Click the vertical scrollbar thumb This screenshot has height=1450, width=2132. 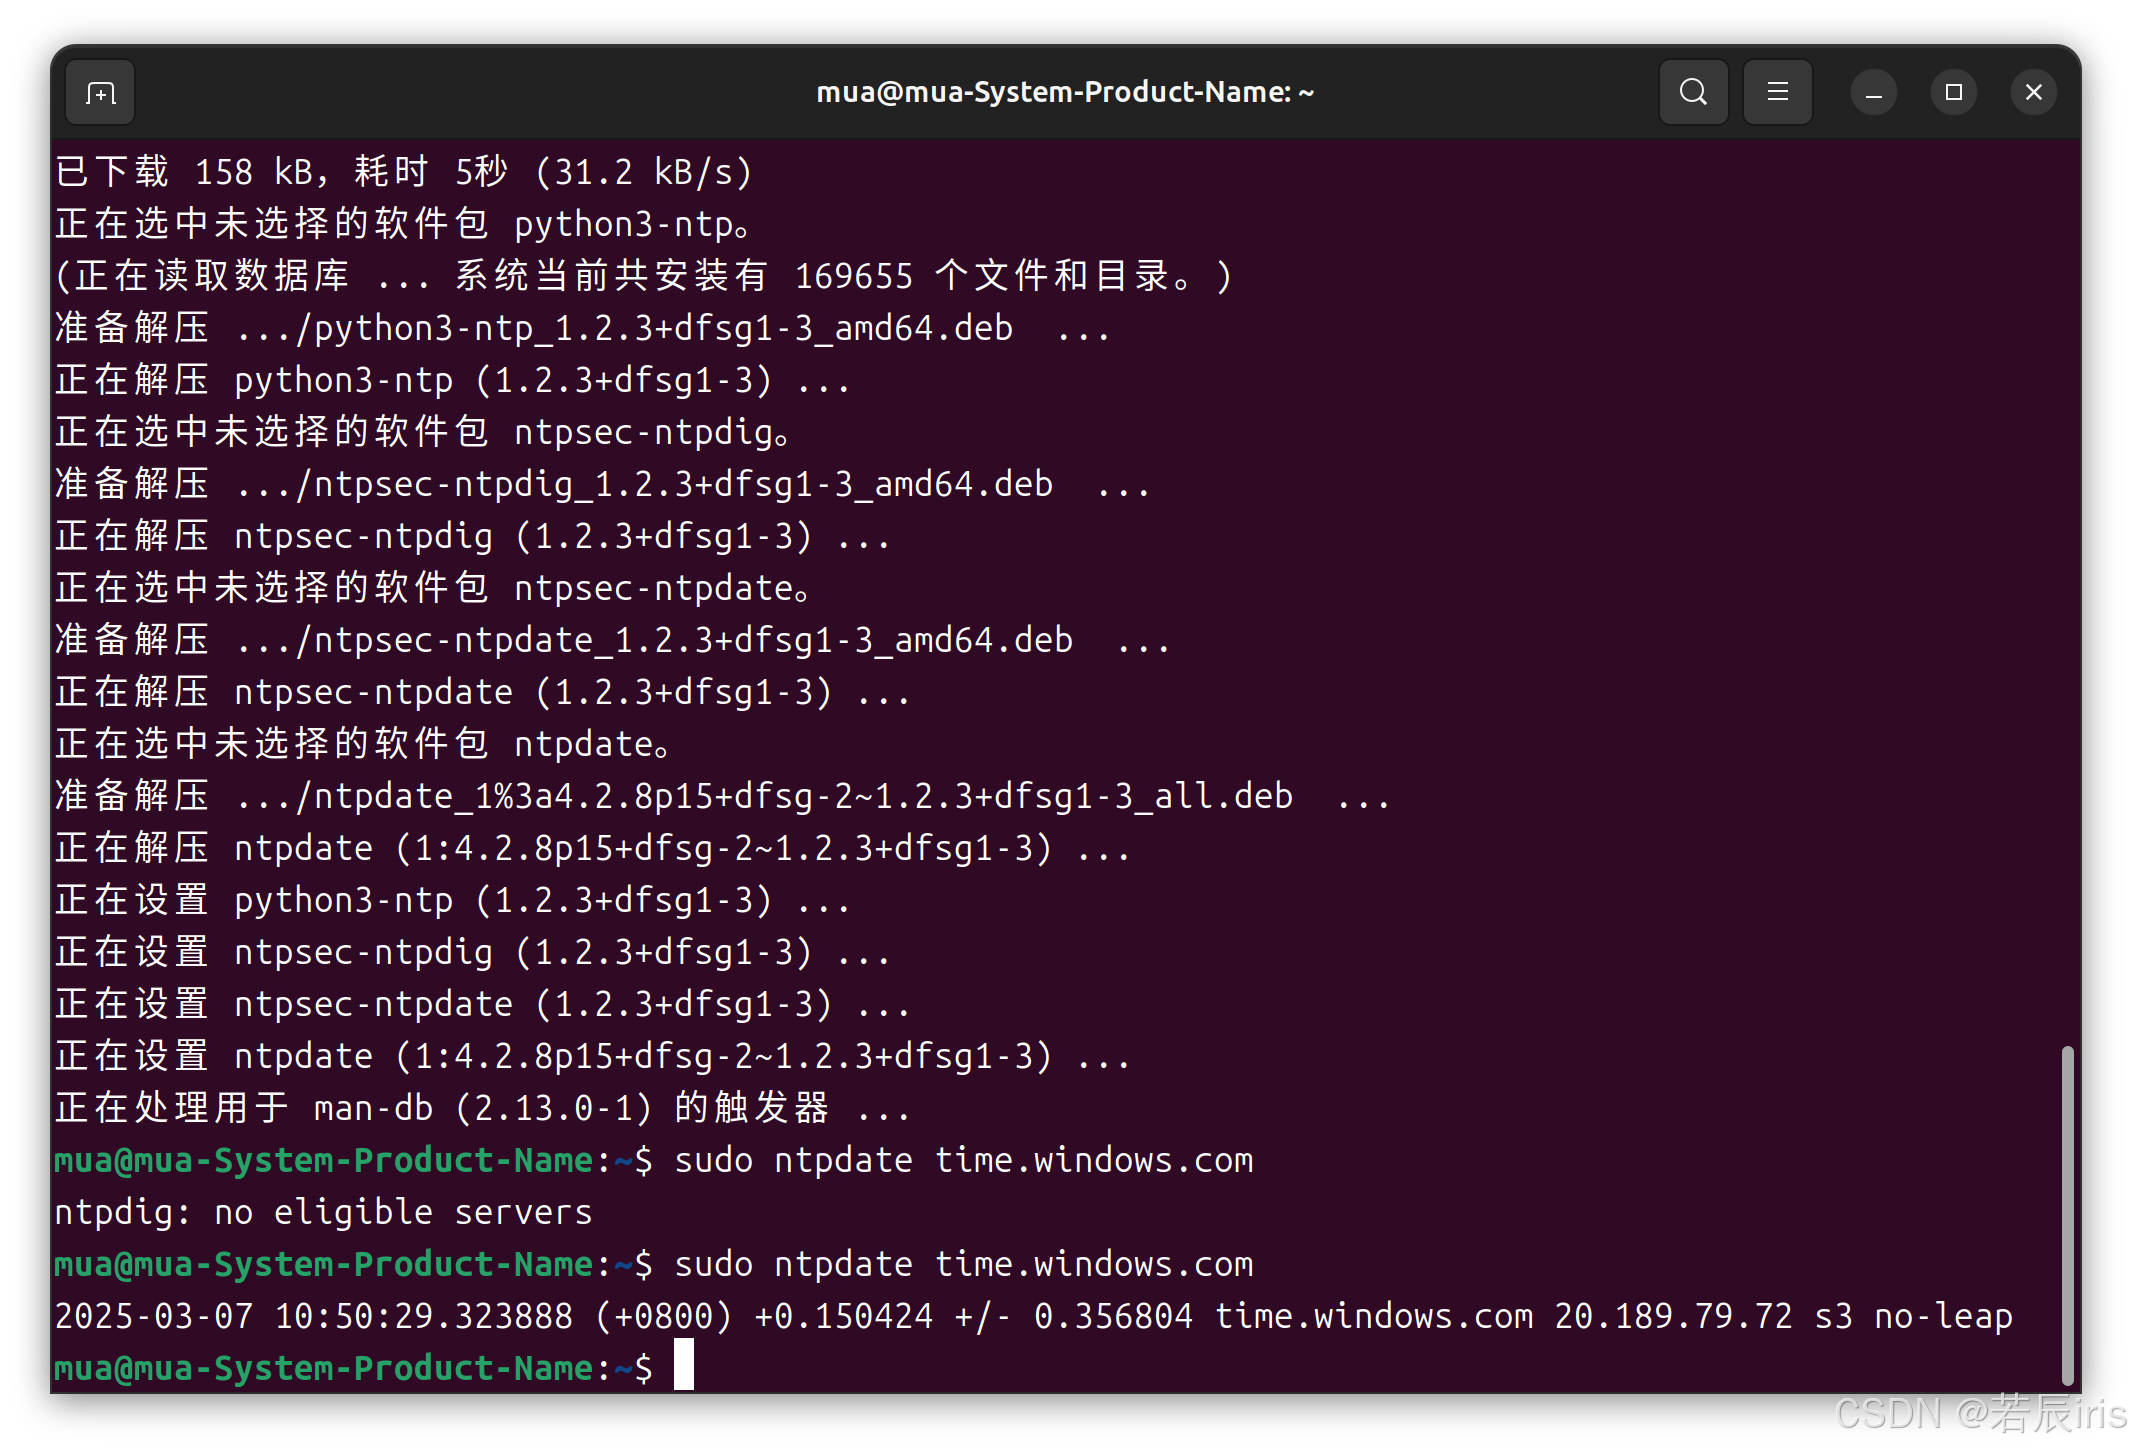pyautogui.click(x=2067, y=1214)
